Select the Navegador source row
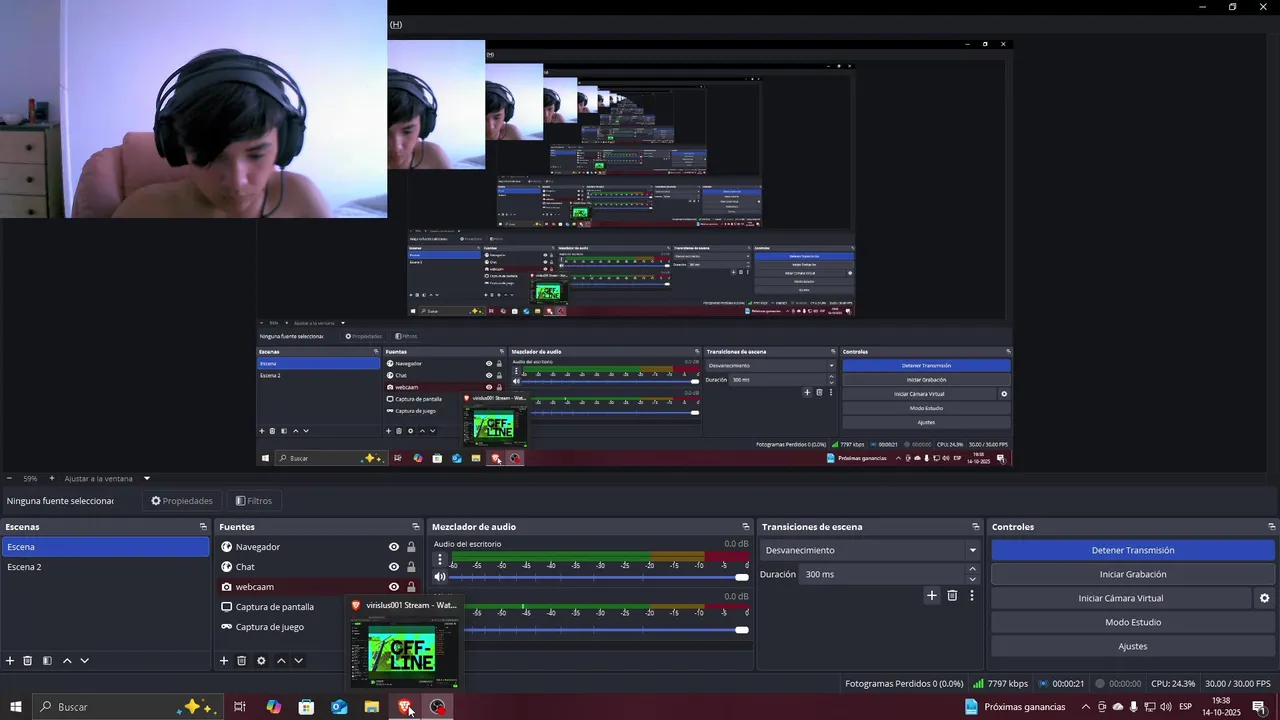Image resolution: width=1280 pixels, height=720 pixels. (319, 547)
